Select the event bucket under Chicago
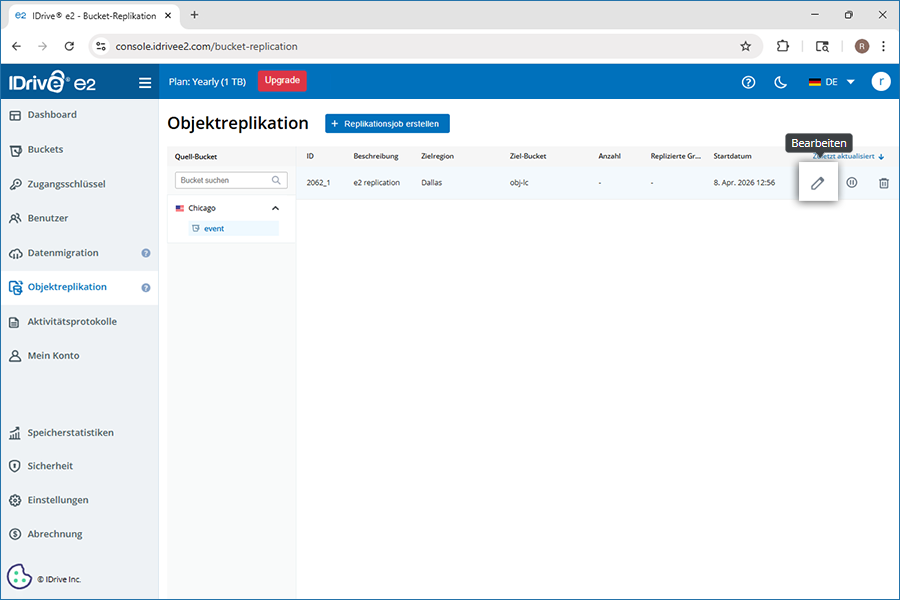This screenshot has width=900, height=600. point(213,229)
